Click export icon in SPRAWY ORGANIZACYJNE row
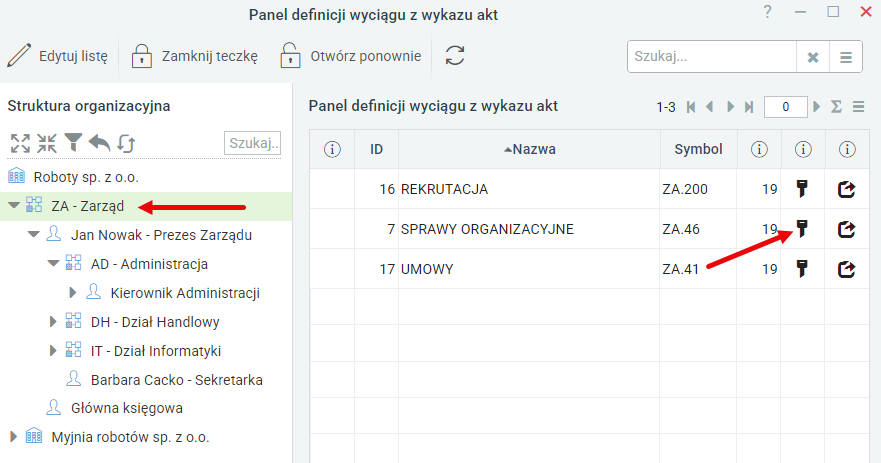Screen dimensions: 881x463 (x=846, y=229)
